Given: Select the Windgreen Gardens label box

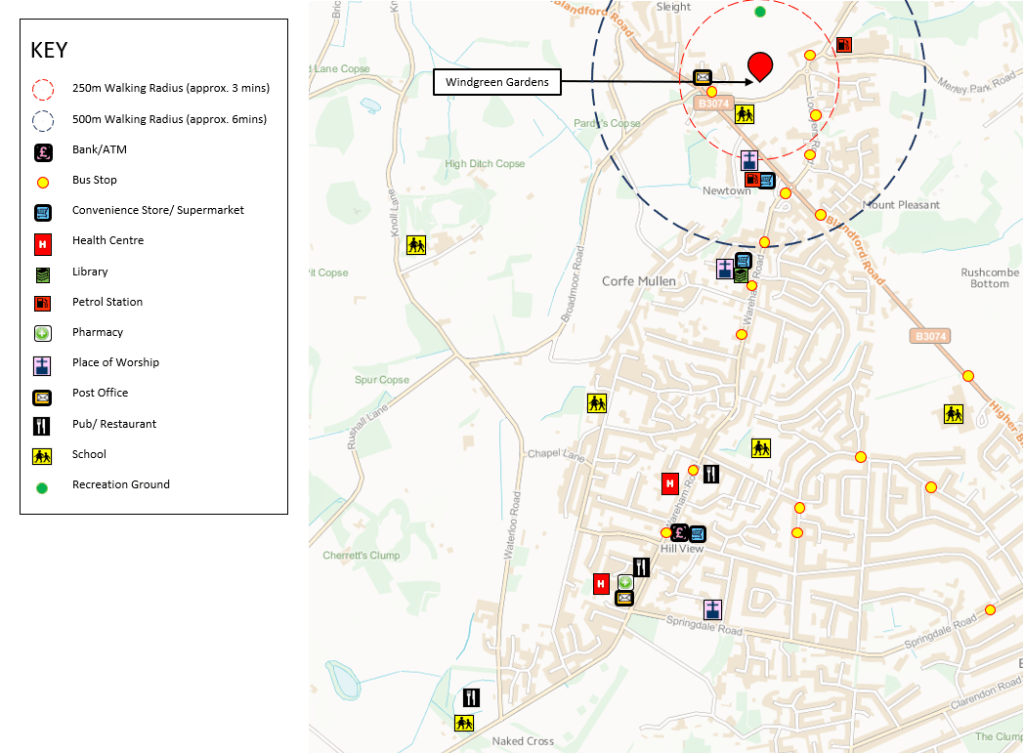Looking at the screenshot, I should pyautogui.click(x=497, y=83).
